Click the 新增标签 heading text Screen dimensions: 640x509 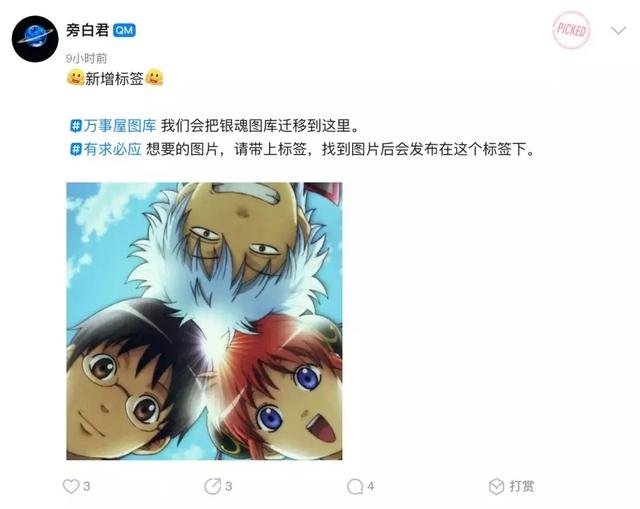[114, 78]
